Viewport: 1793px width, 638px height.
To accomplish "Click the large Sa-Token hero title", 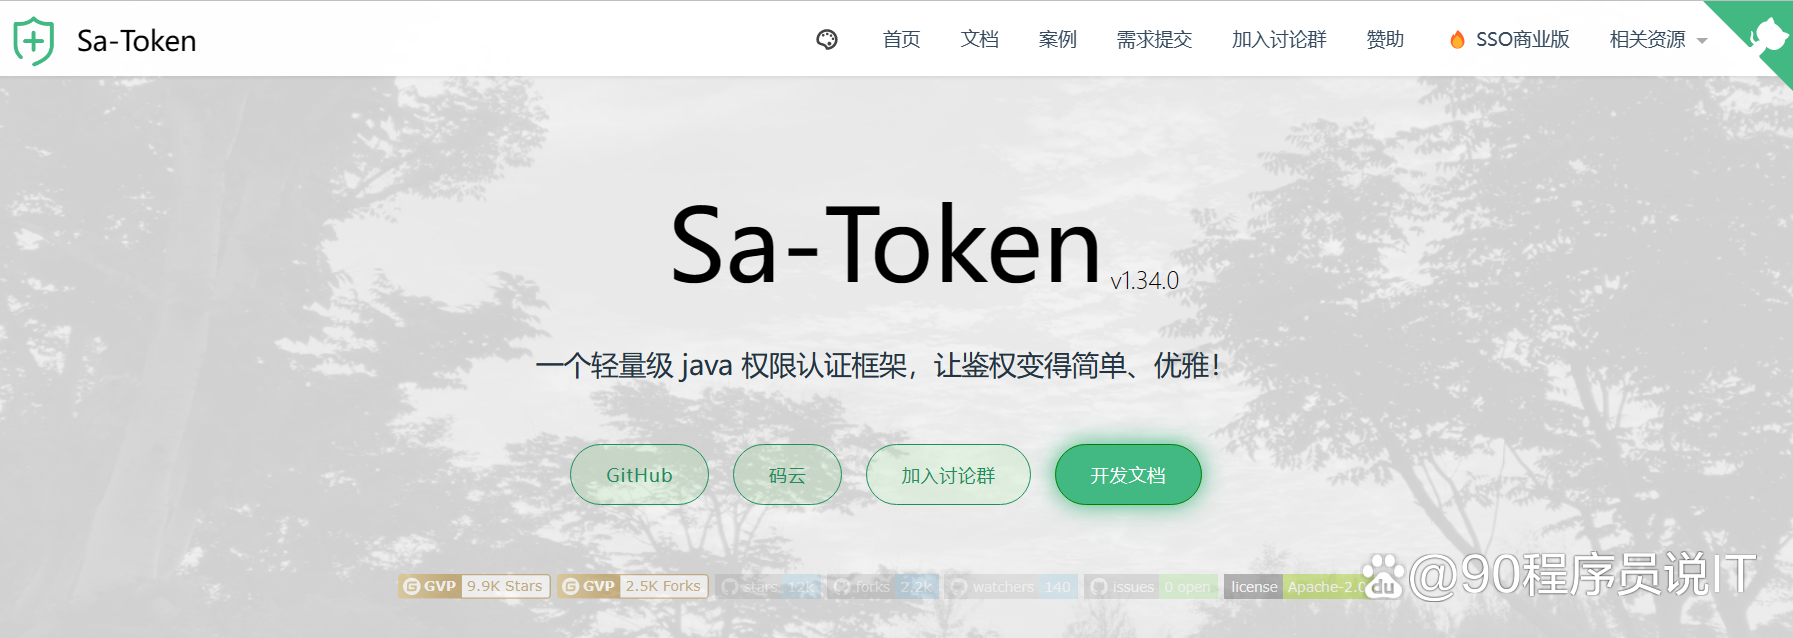I will 886,245.
